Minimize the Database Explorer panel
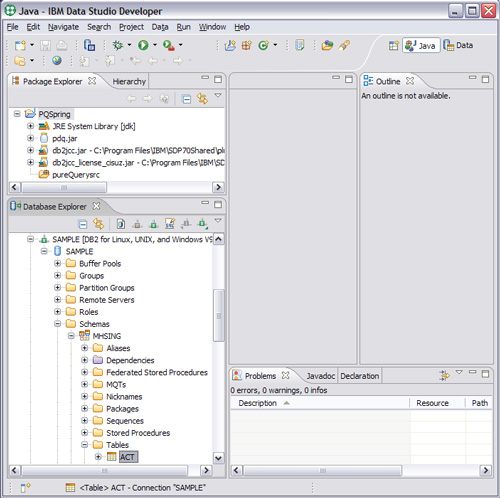The height and width of the screenshot is (498, 500). 205,202
